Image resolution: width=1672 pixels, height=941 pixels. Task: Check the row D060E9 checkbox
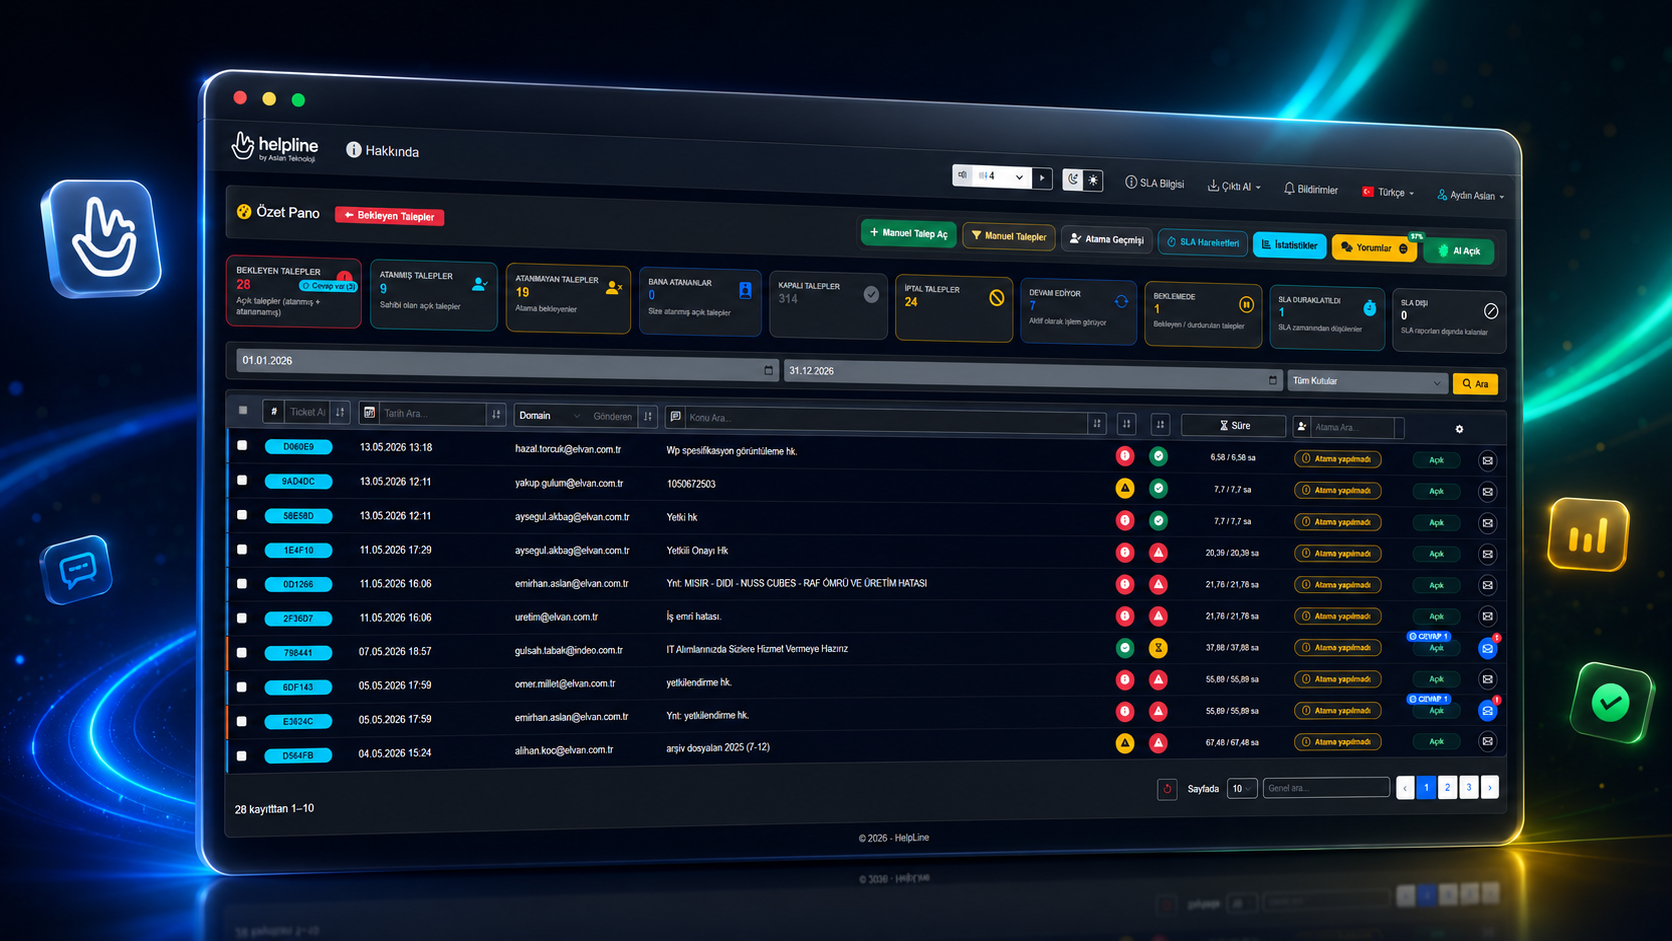coord(242,445)
